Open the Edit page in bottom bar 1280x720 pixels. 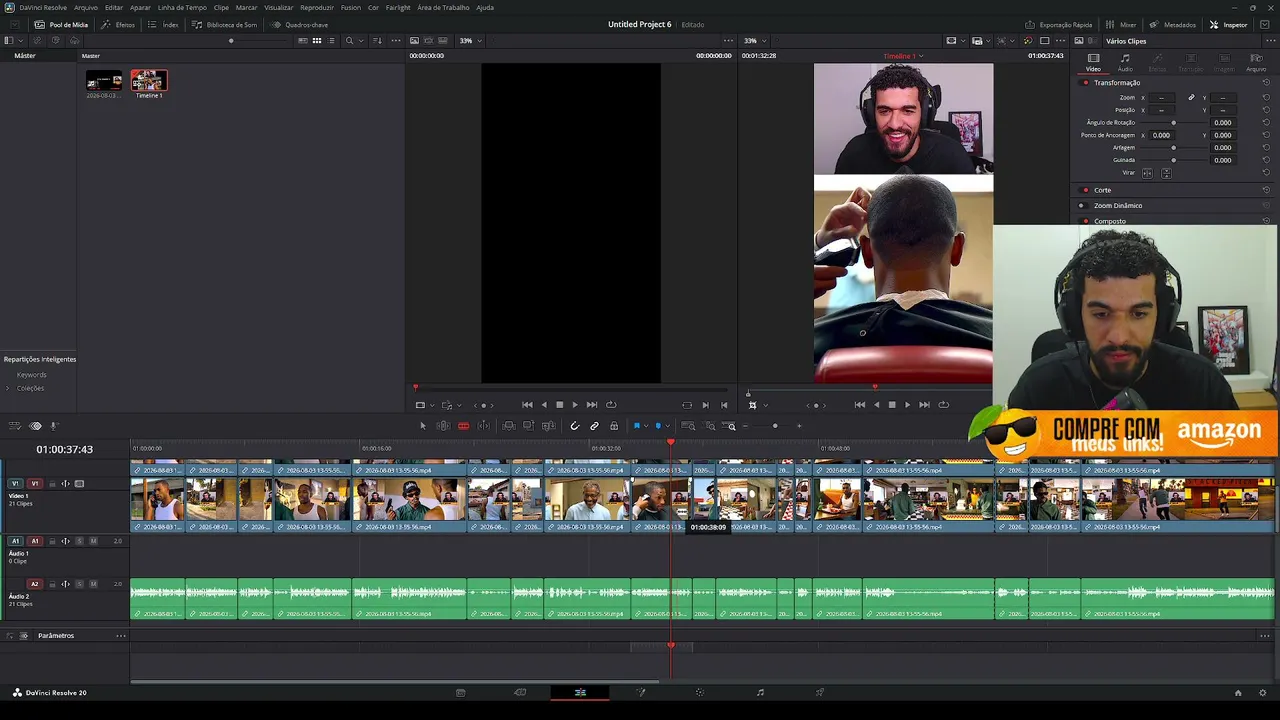pyautogui.click(x=580, y=692)
